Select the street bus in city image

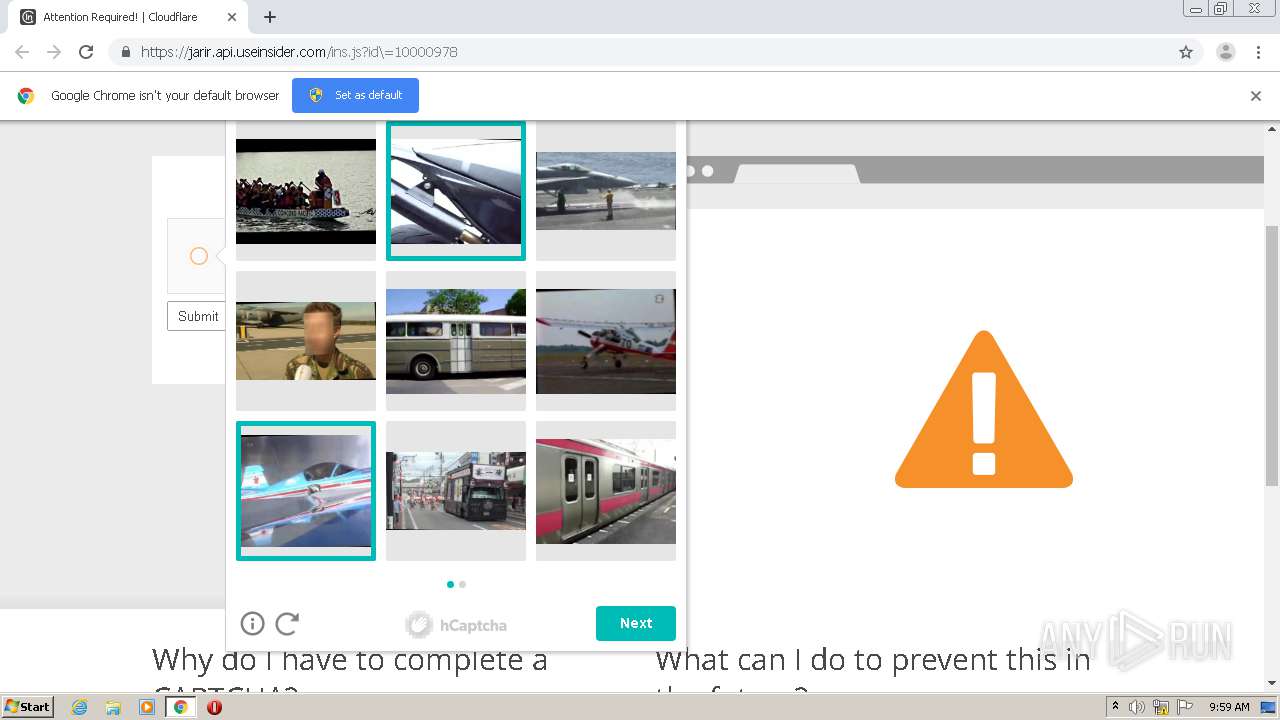tap(456, 491)
